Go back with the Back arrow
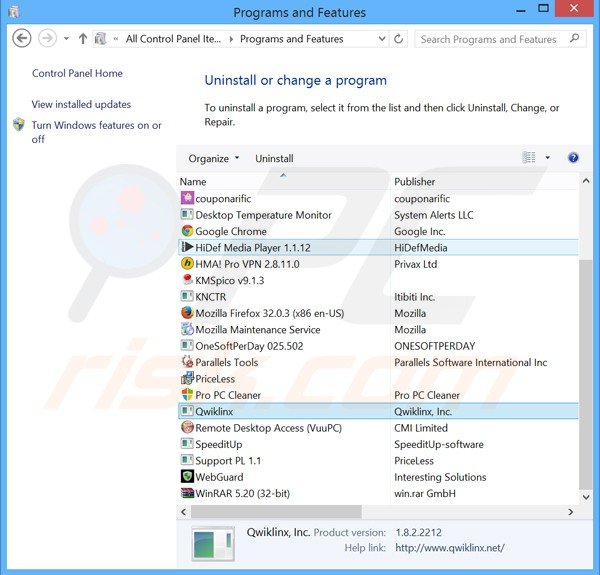Viewport: 600px width, 575px height. pyautogui.click(x=22, y=39)
